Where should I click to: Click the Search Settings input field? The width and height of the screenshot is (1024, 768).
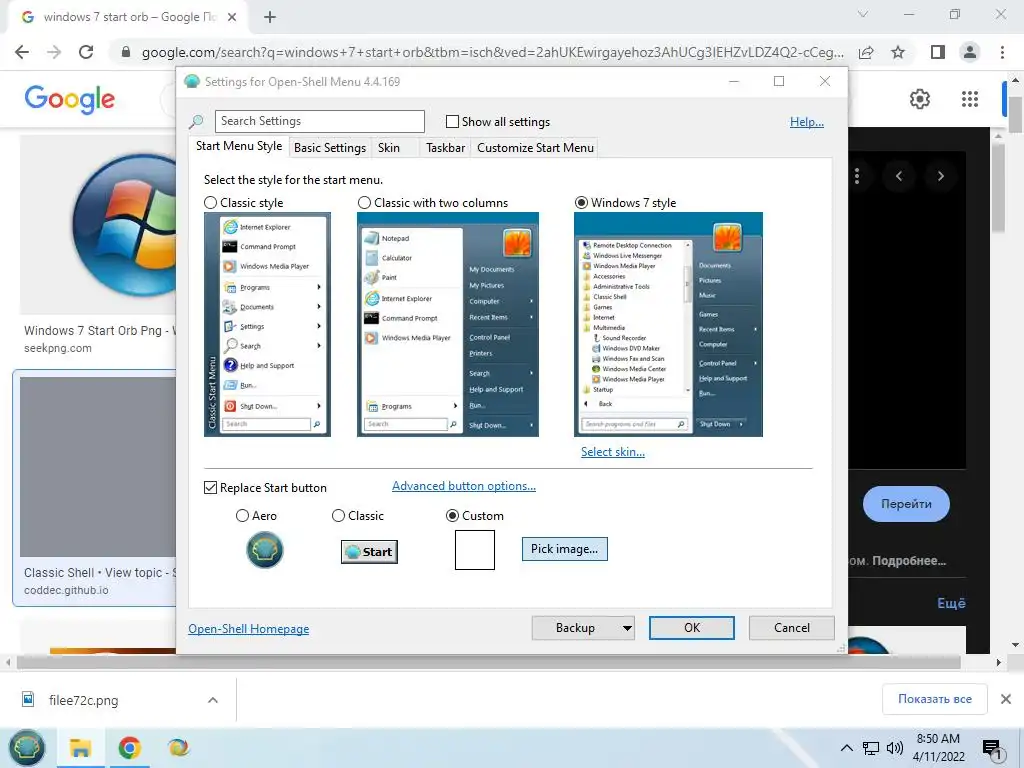[x=319, y=121]
